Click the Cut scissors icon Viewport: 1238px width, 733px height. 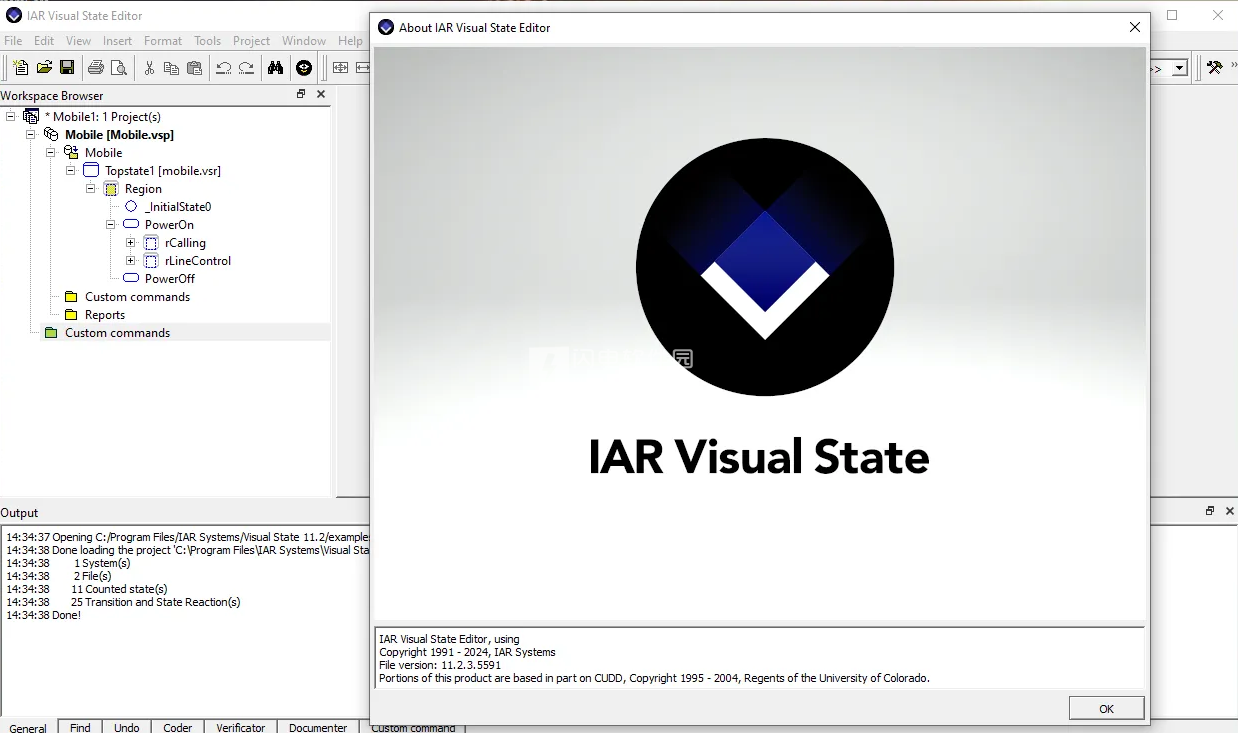pyautogui.click(x=149, y=68)
